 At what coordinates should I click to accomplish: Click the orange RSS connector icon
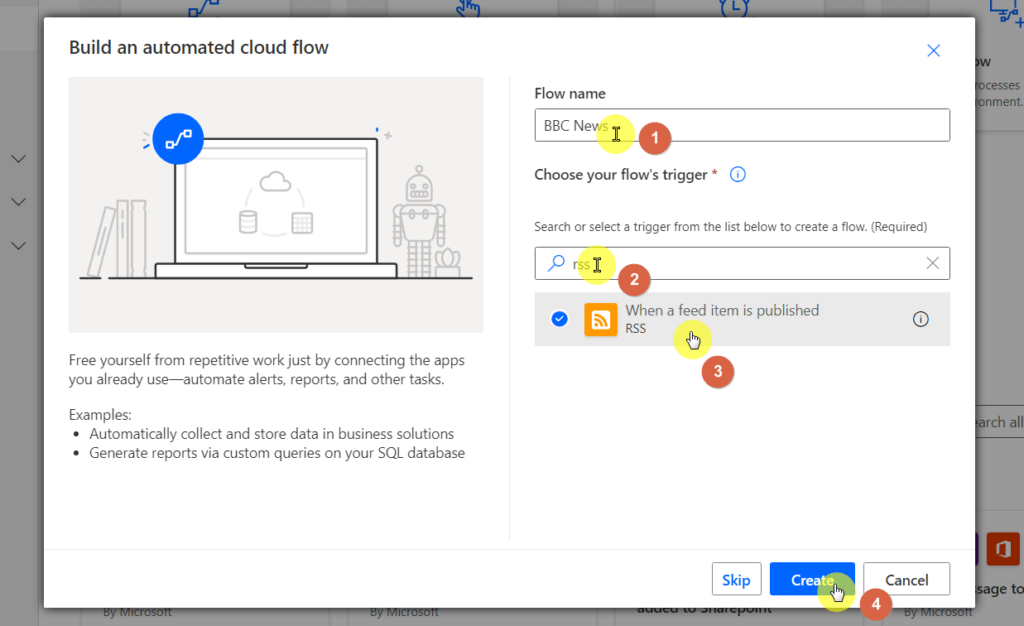pos(600,319)
